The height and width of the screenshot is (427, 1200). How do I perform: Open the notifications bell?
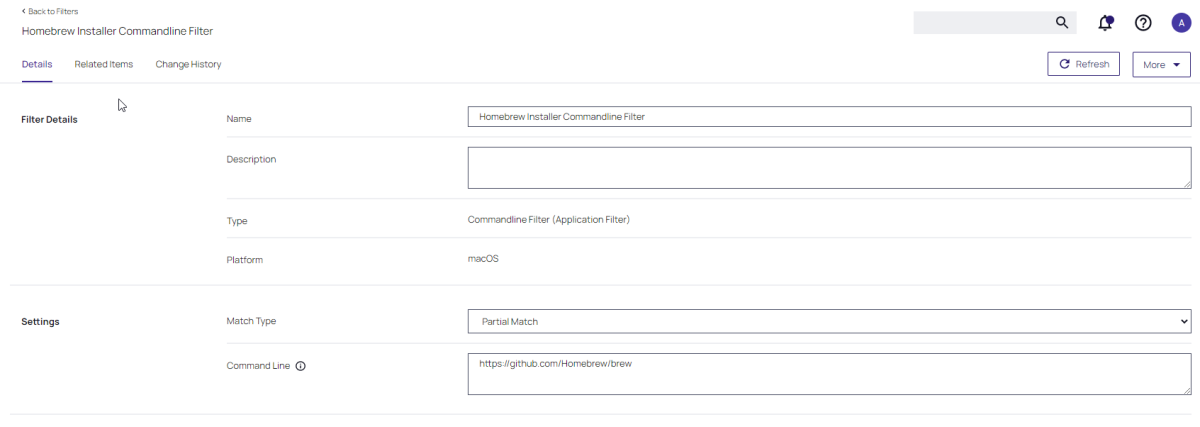1105,23
